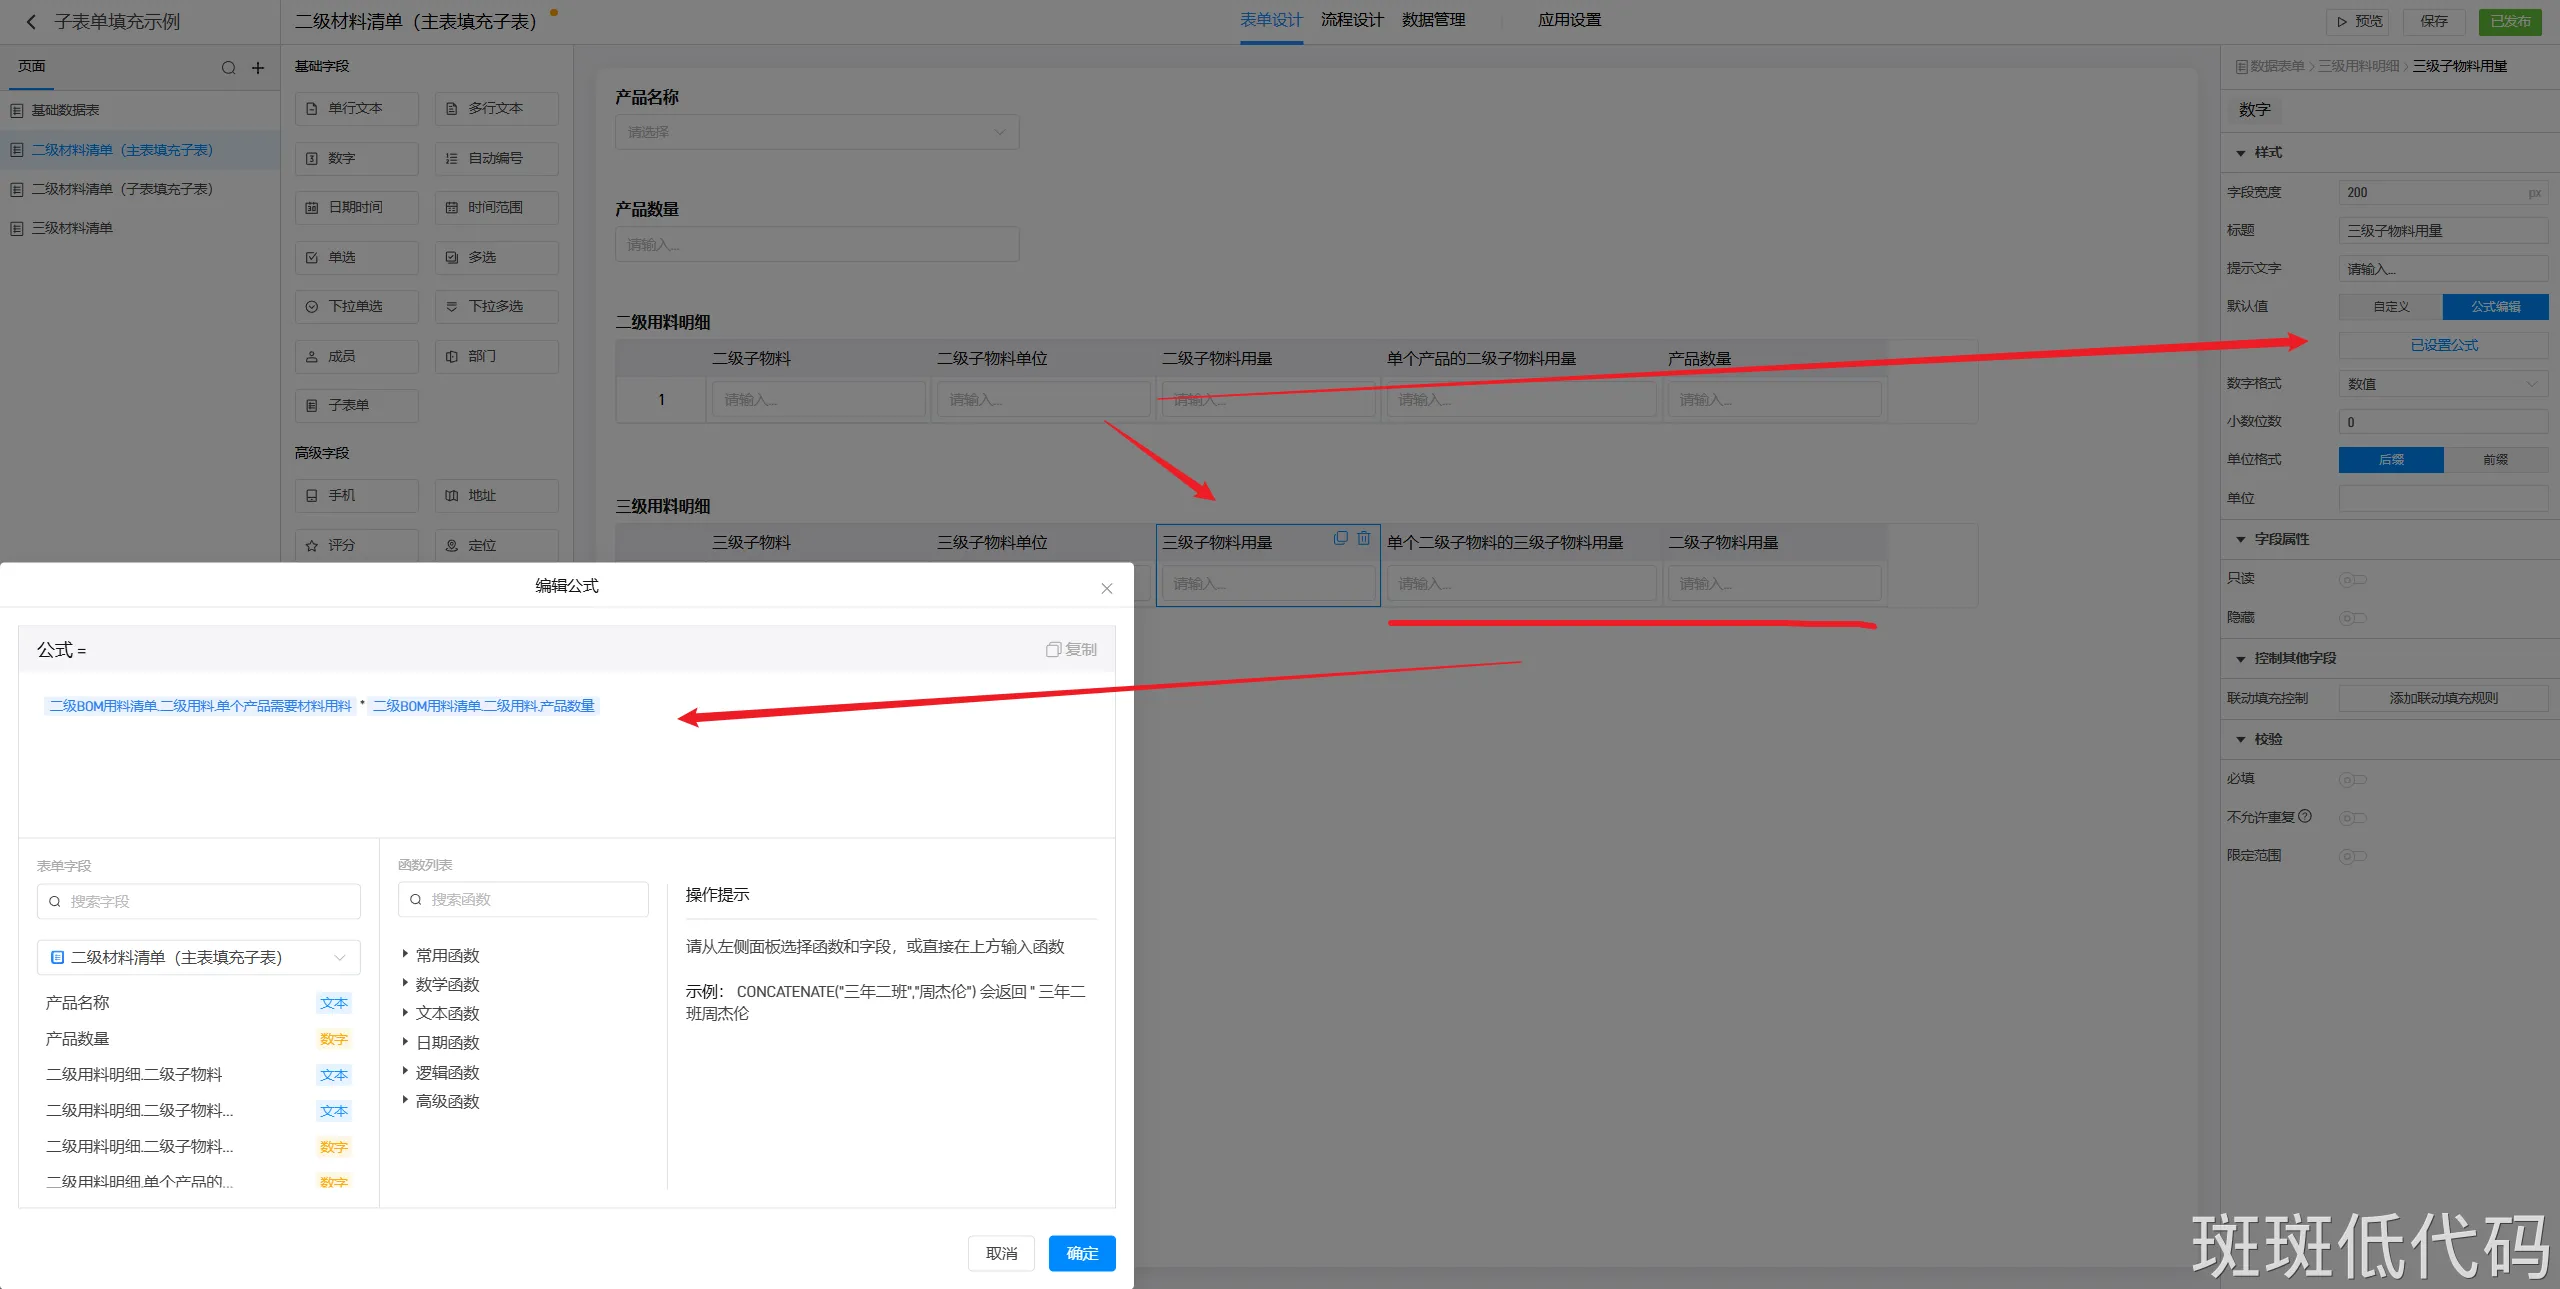Open the 二级材料清单（主表填充子表）form dropdown
The height and width of the screenshot is (1289, 2560).
pos(198,957)
